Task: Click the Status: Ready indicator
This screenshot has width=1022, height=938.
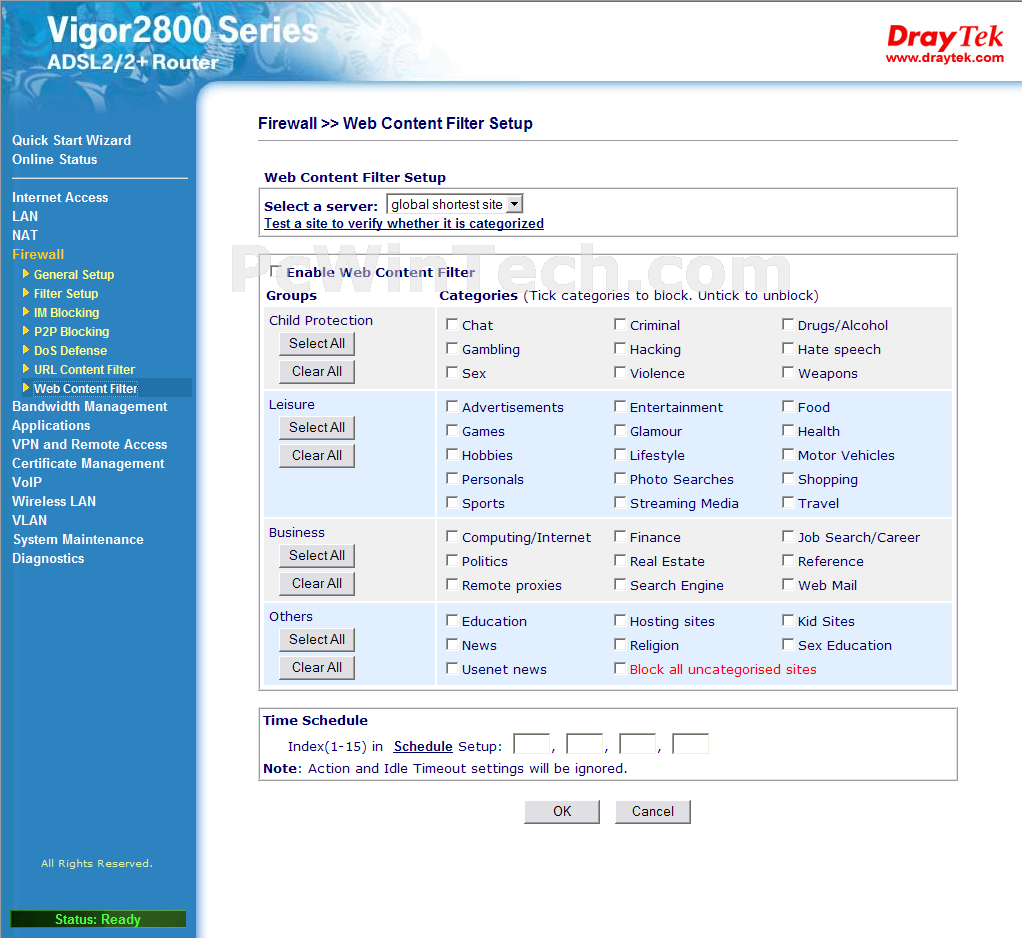Action: click(98, 918)
